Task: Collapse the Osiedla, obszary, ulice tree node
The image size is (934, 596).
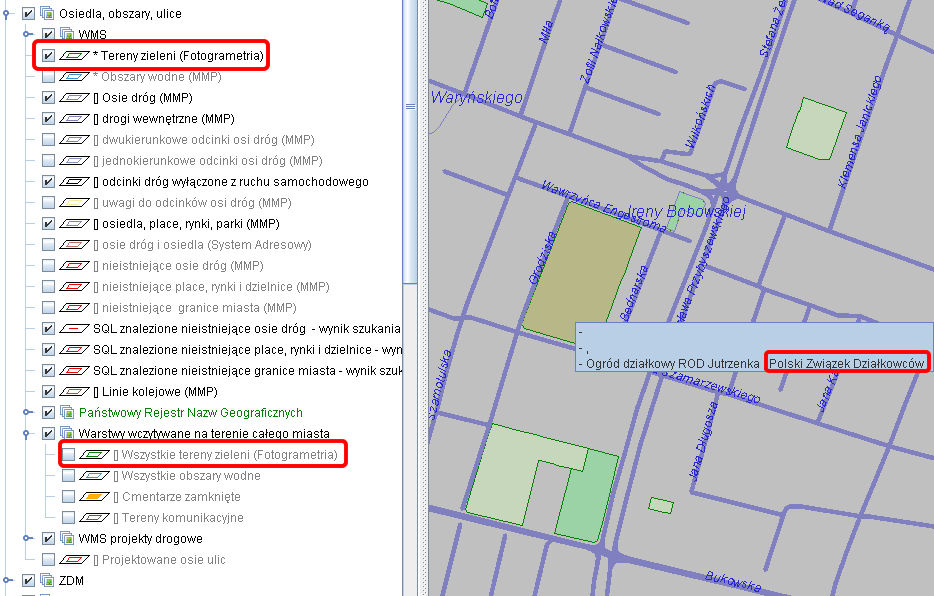Action: coord(8,14)
